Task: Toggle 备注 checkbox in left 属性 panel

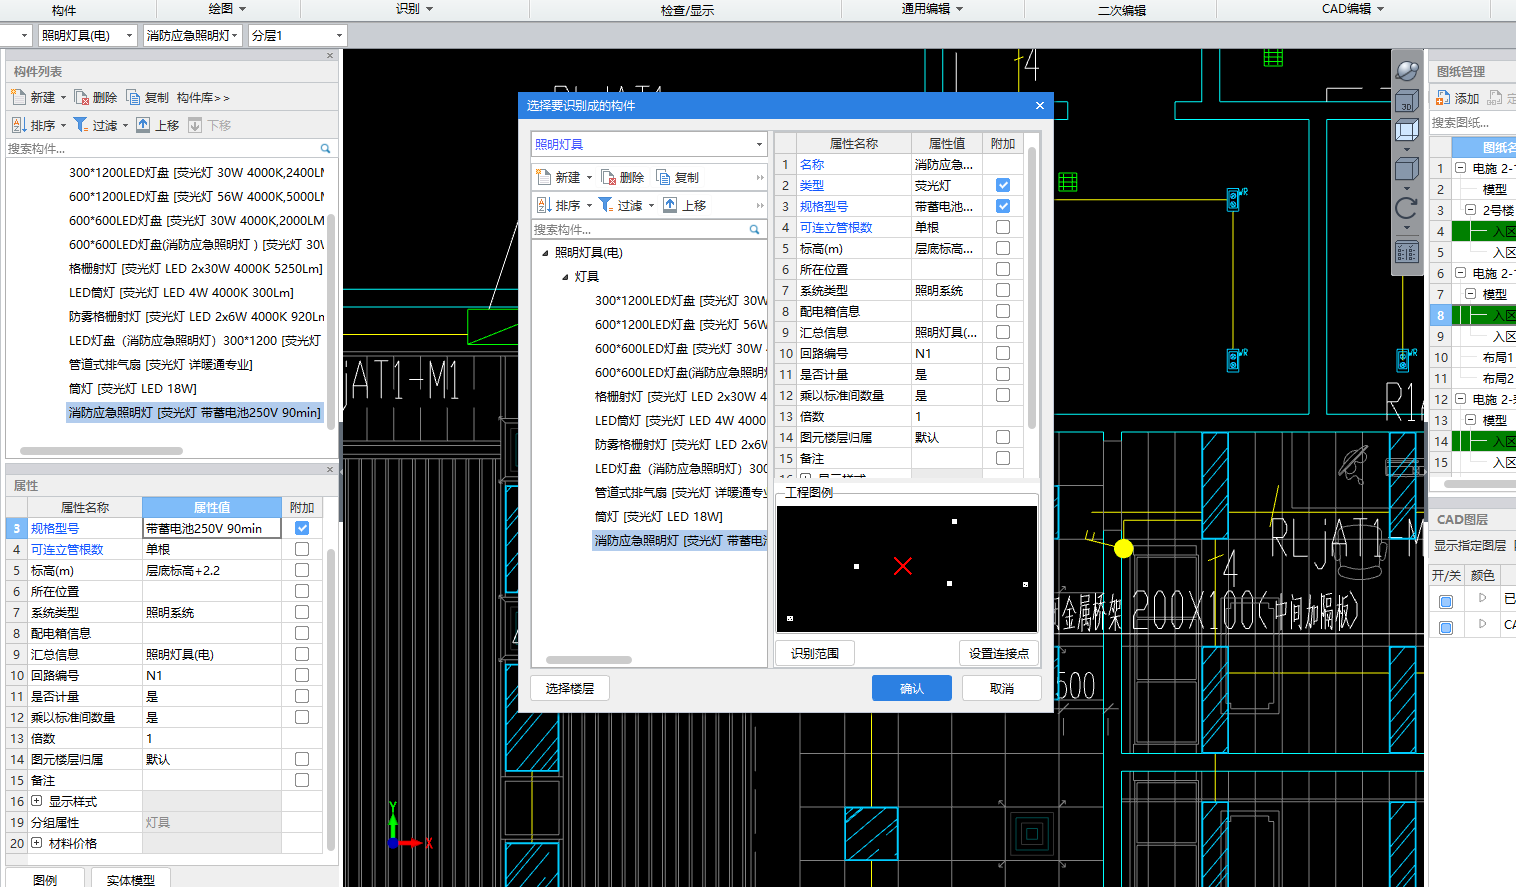Action: 302,780
